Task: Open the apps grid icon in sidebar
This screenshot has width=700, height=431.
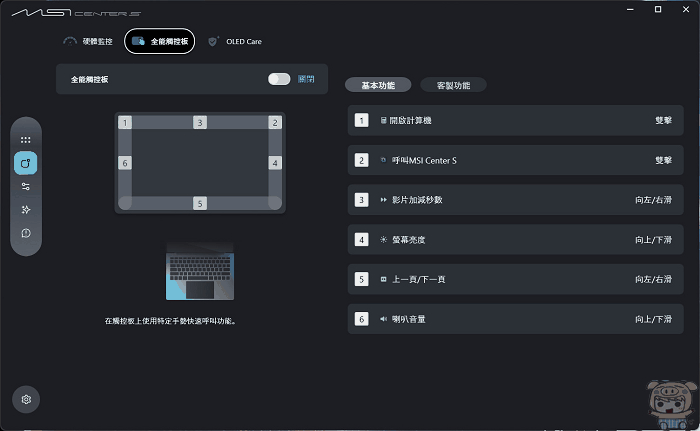Action: pos(26,140)
